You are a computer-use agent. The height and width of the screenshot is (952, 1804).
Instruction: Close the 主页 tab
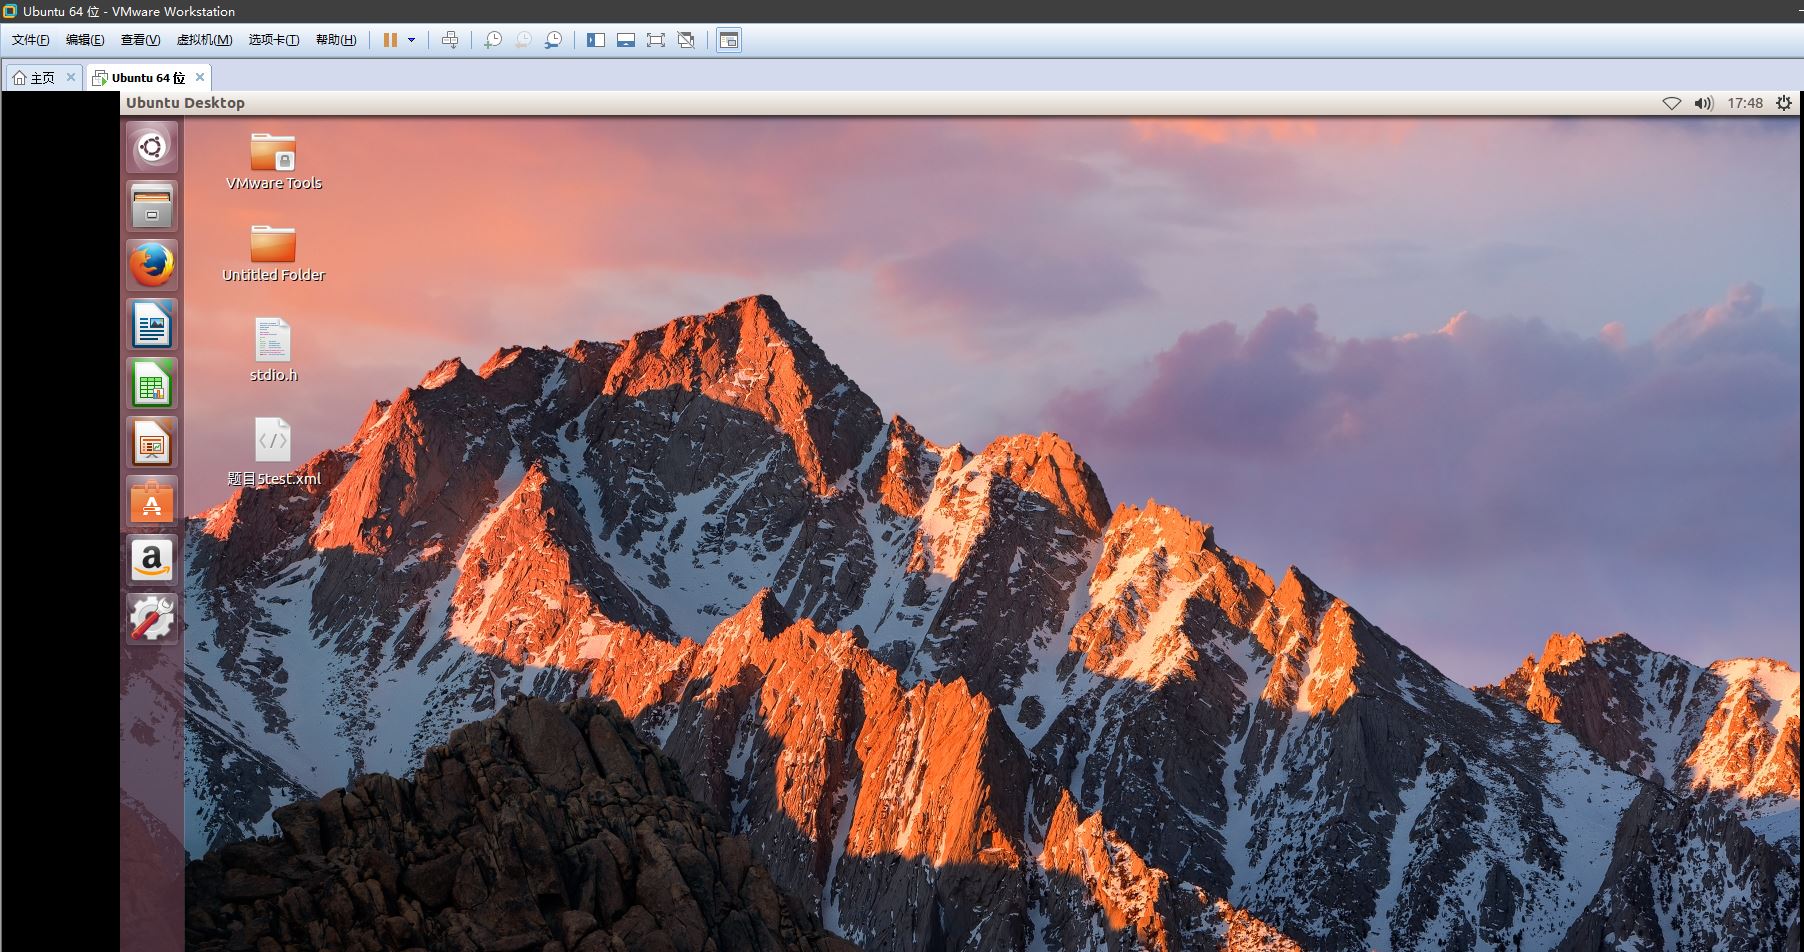tap(71, 77)
